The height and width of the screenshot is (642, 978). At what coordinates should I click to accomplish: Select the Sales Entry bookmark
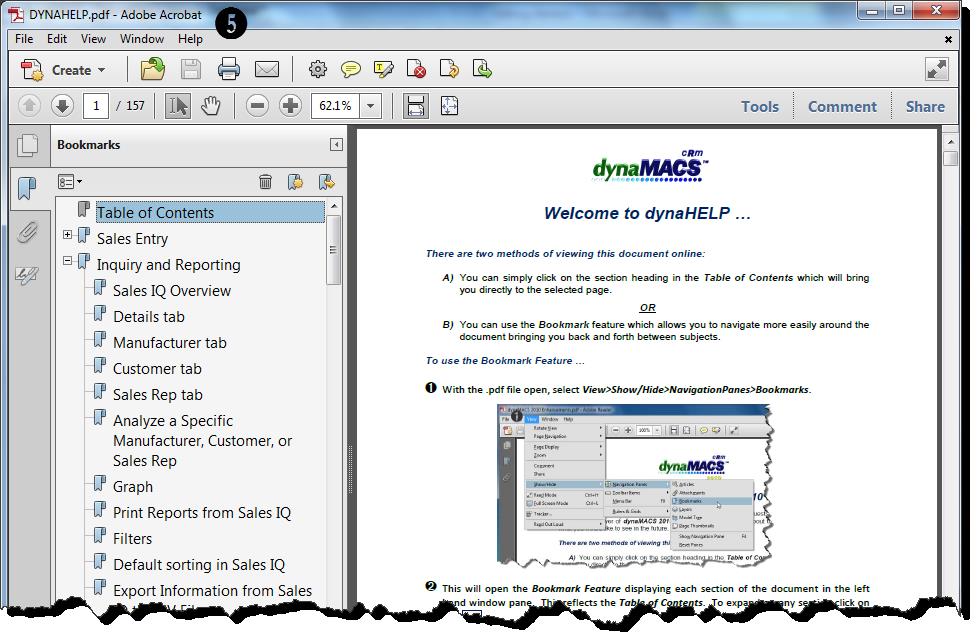(132, 238)
